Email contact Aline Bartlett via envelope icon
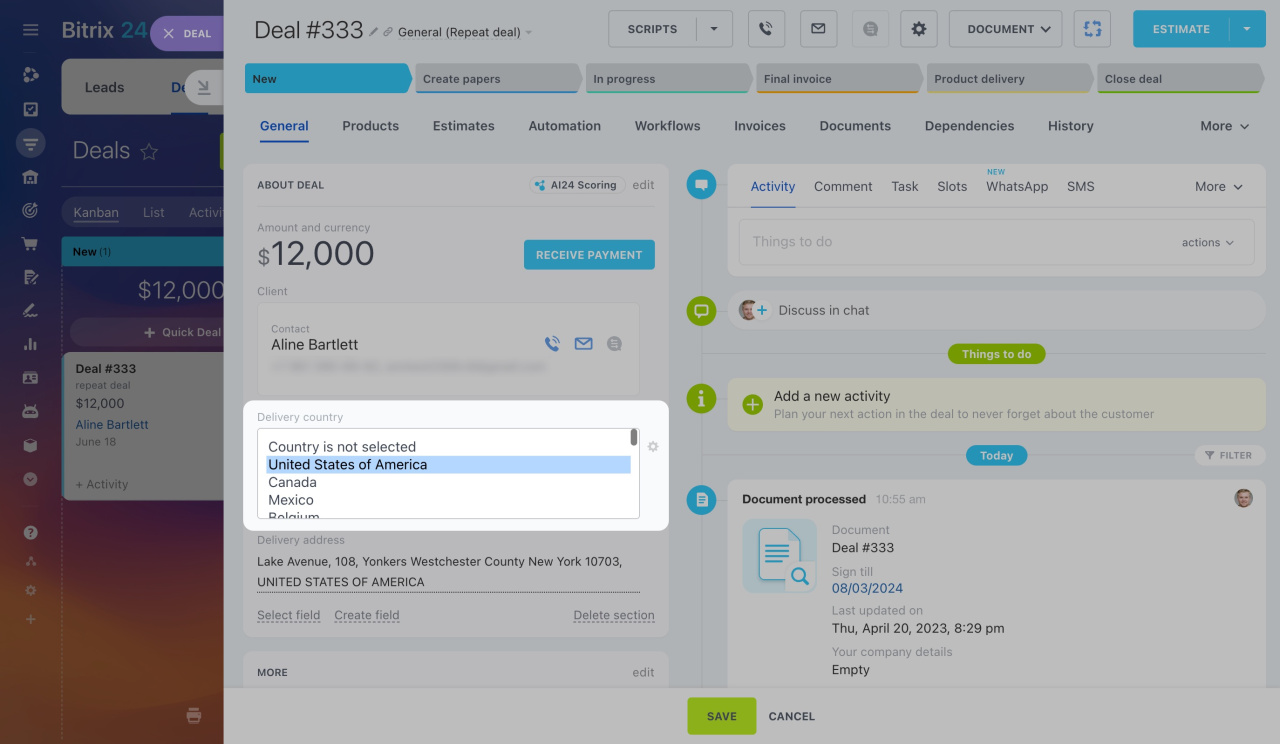Image resolution: width=1280 pixels, height=744 pixels. [x=583, y=344]
